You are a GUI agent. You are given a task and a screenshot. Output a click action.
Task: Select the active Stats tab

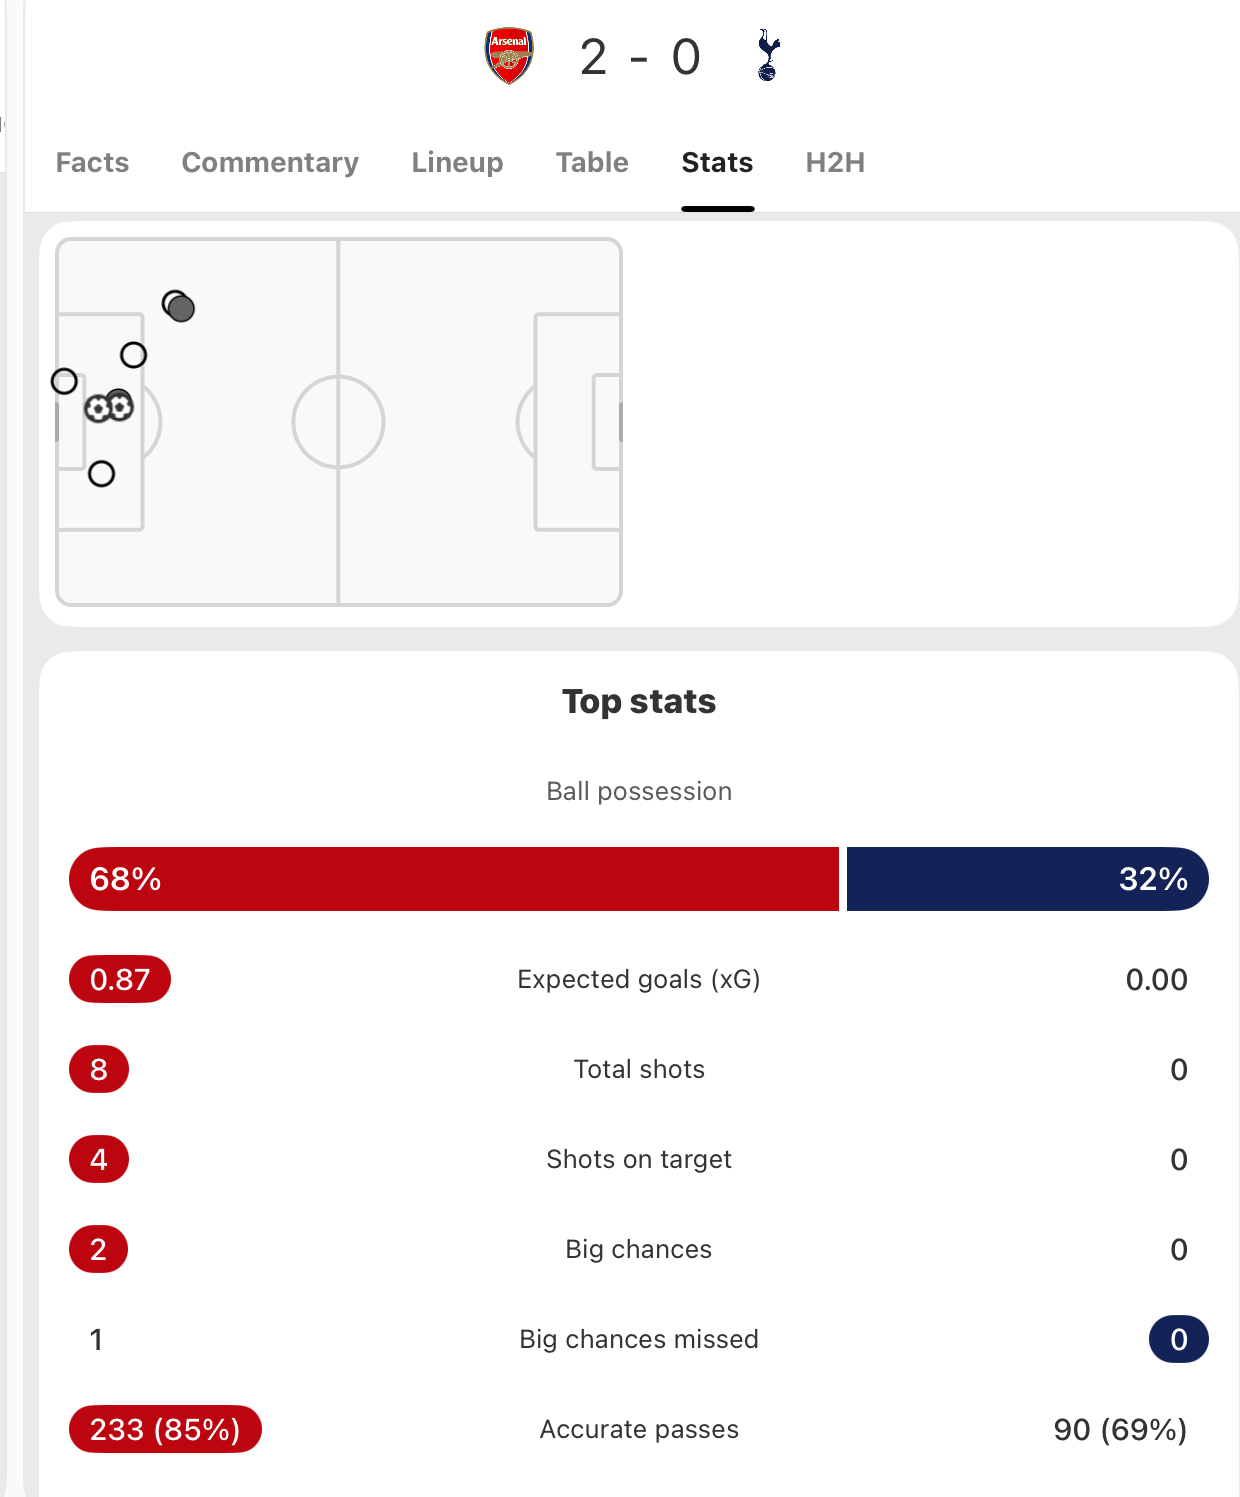pyautogui.click(x=717, y=162)
